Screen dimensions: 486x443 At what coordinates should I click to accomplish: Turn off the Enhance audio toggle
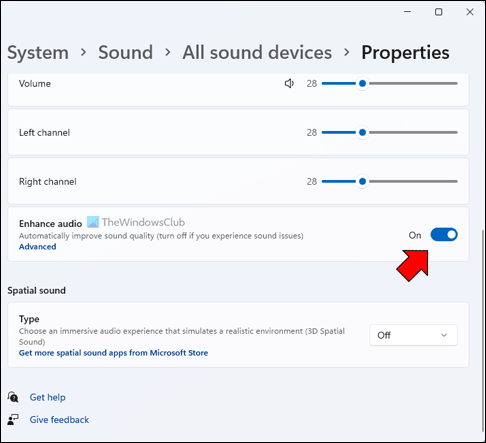(x=444, y=235)
